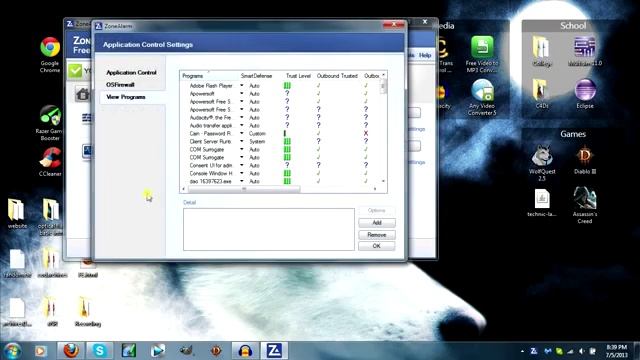Select the website folder on the desktop
640x360 pixels.
[x=17, y=213]
